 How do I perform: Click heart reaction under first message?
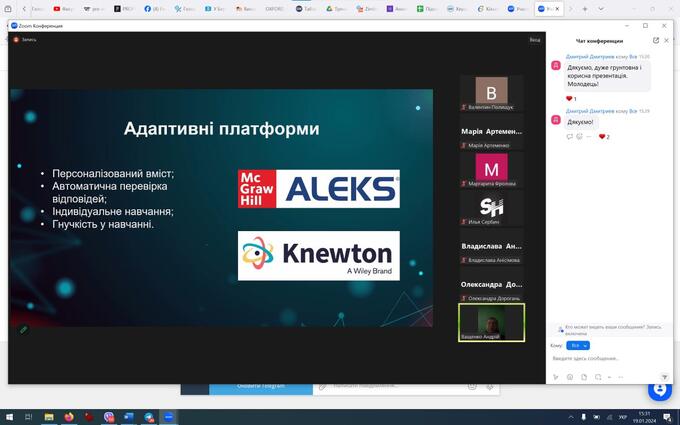tap(571, 99)
